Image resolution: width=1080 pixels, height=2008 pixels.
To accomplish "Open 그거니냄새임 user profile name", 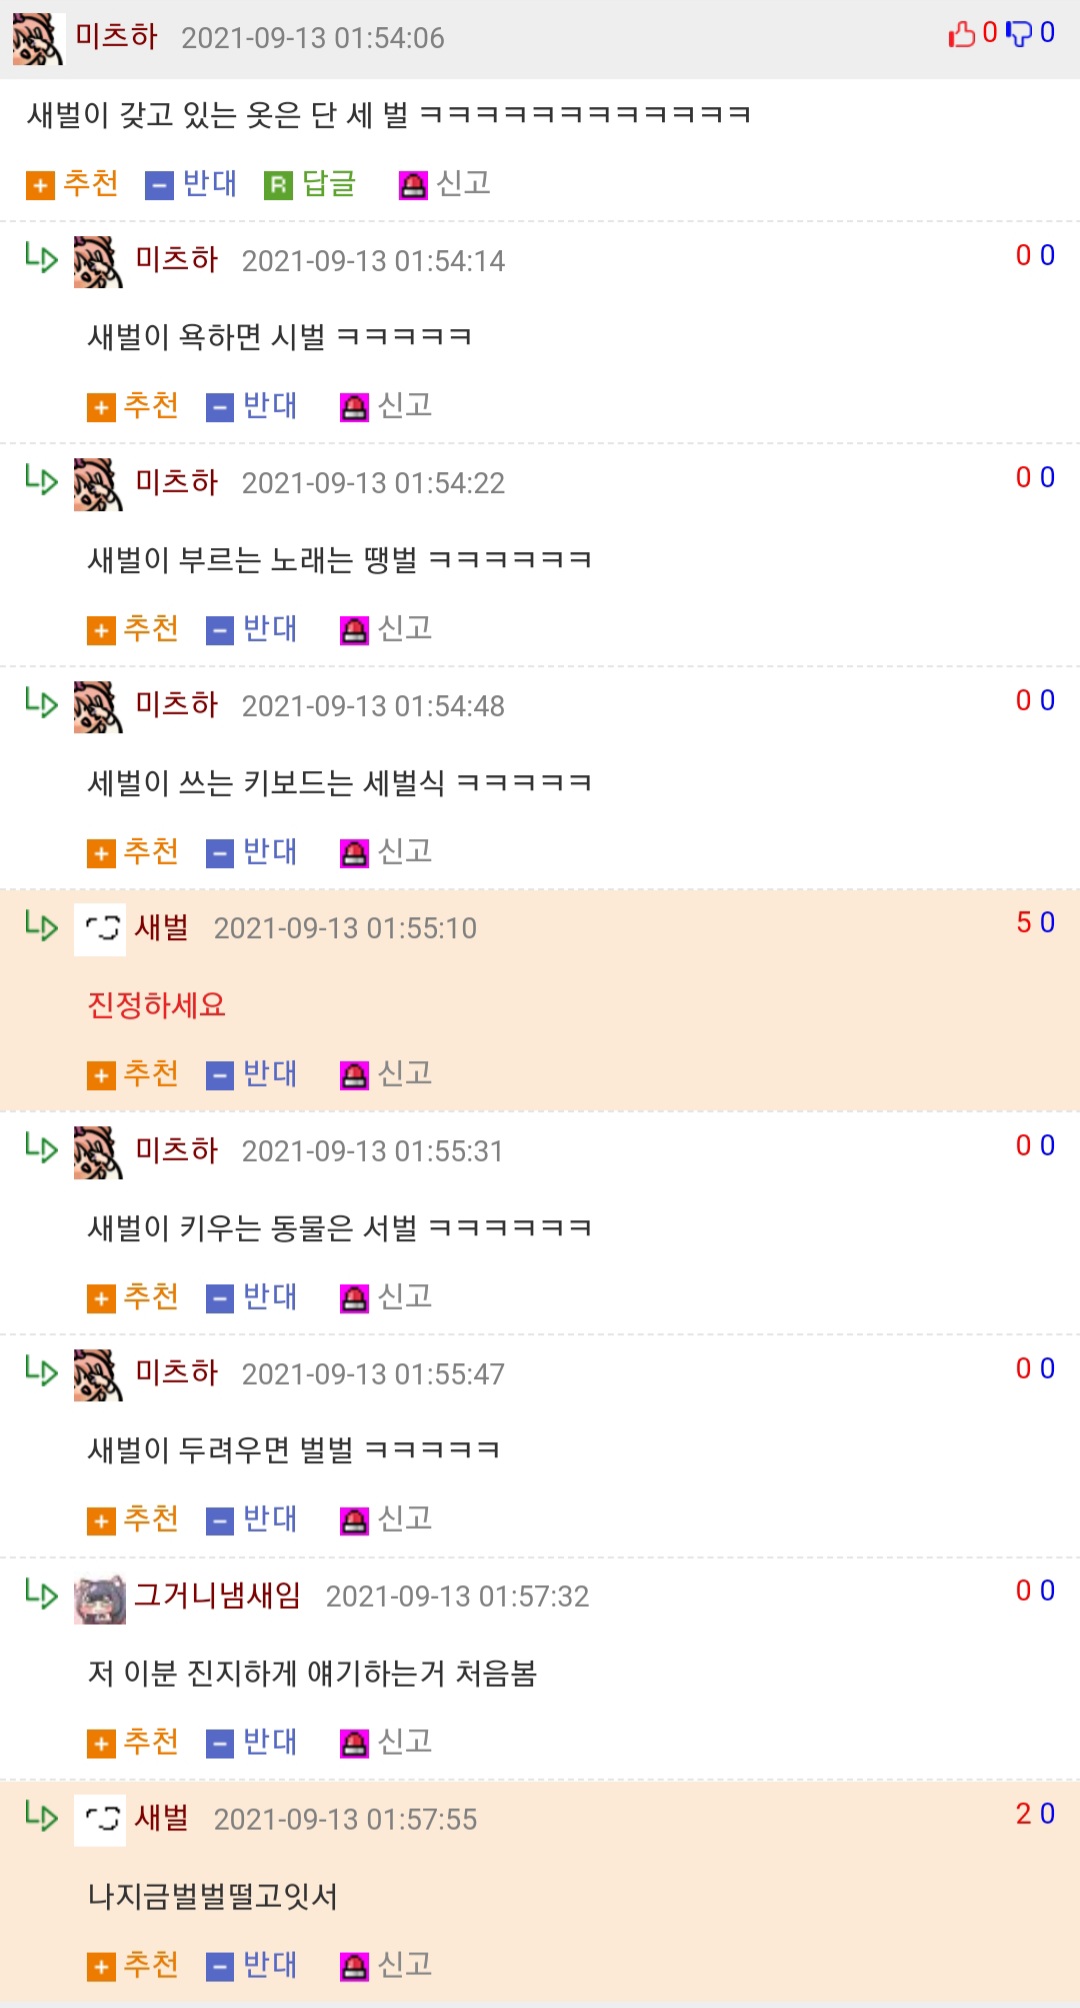I will (x=218, y=1596).
